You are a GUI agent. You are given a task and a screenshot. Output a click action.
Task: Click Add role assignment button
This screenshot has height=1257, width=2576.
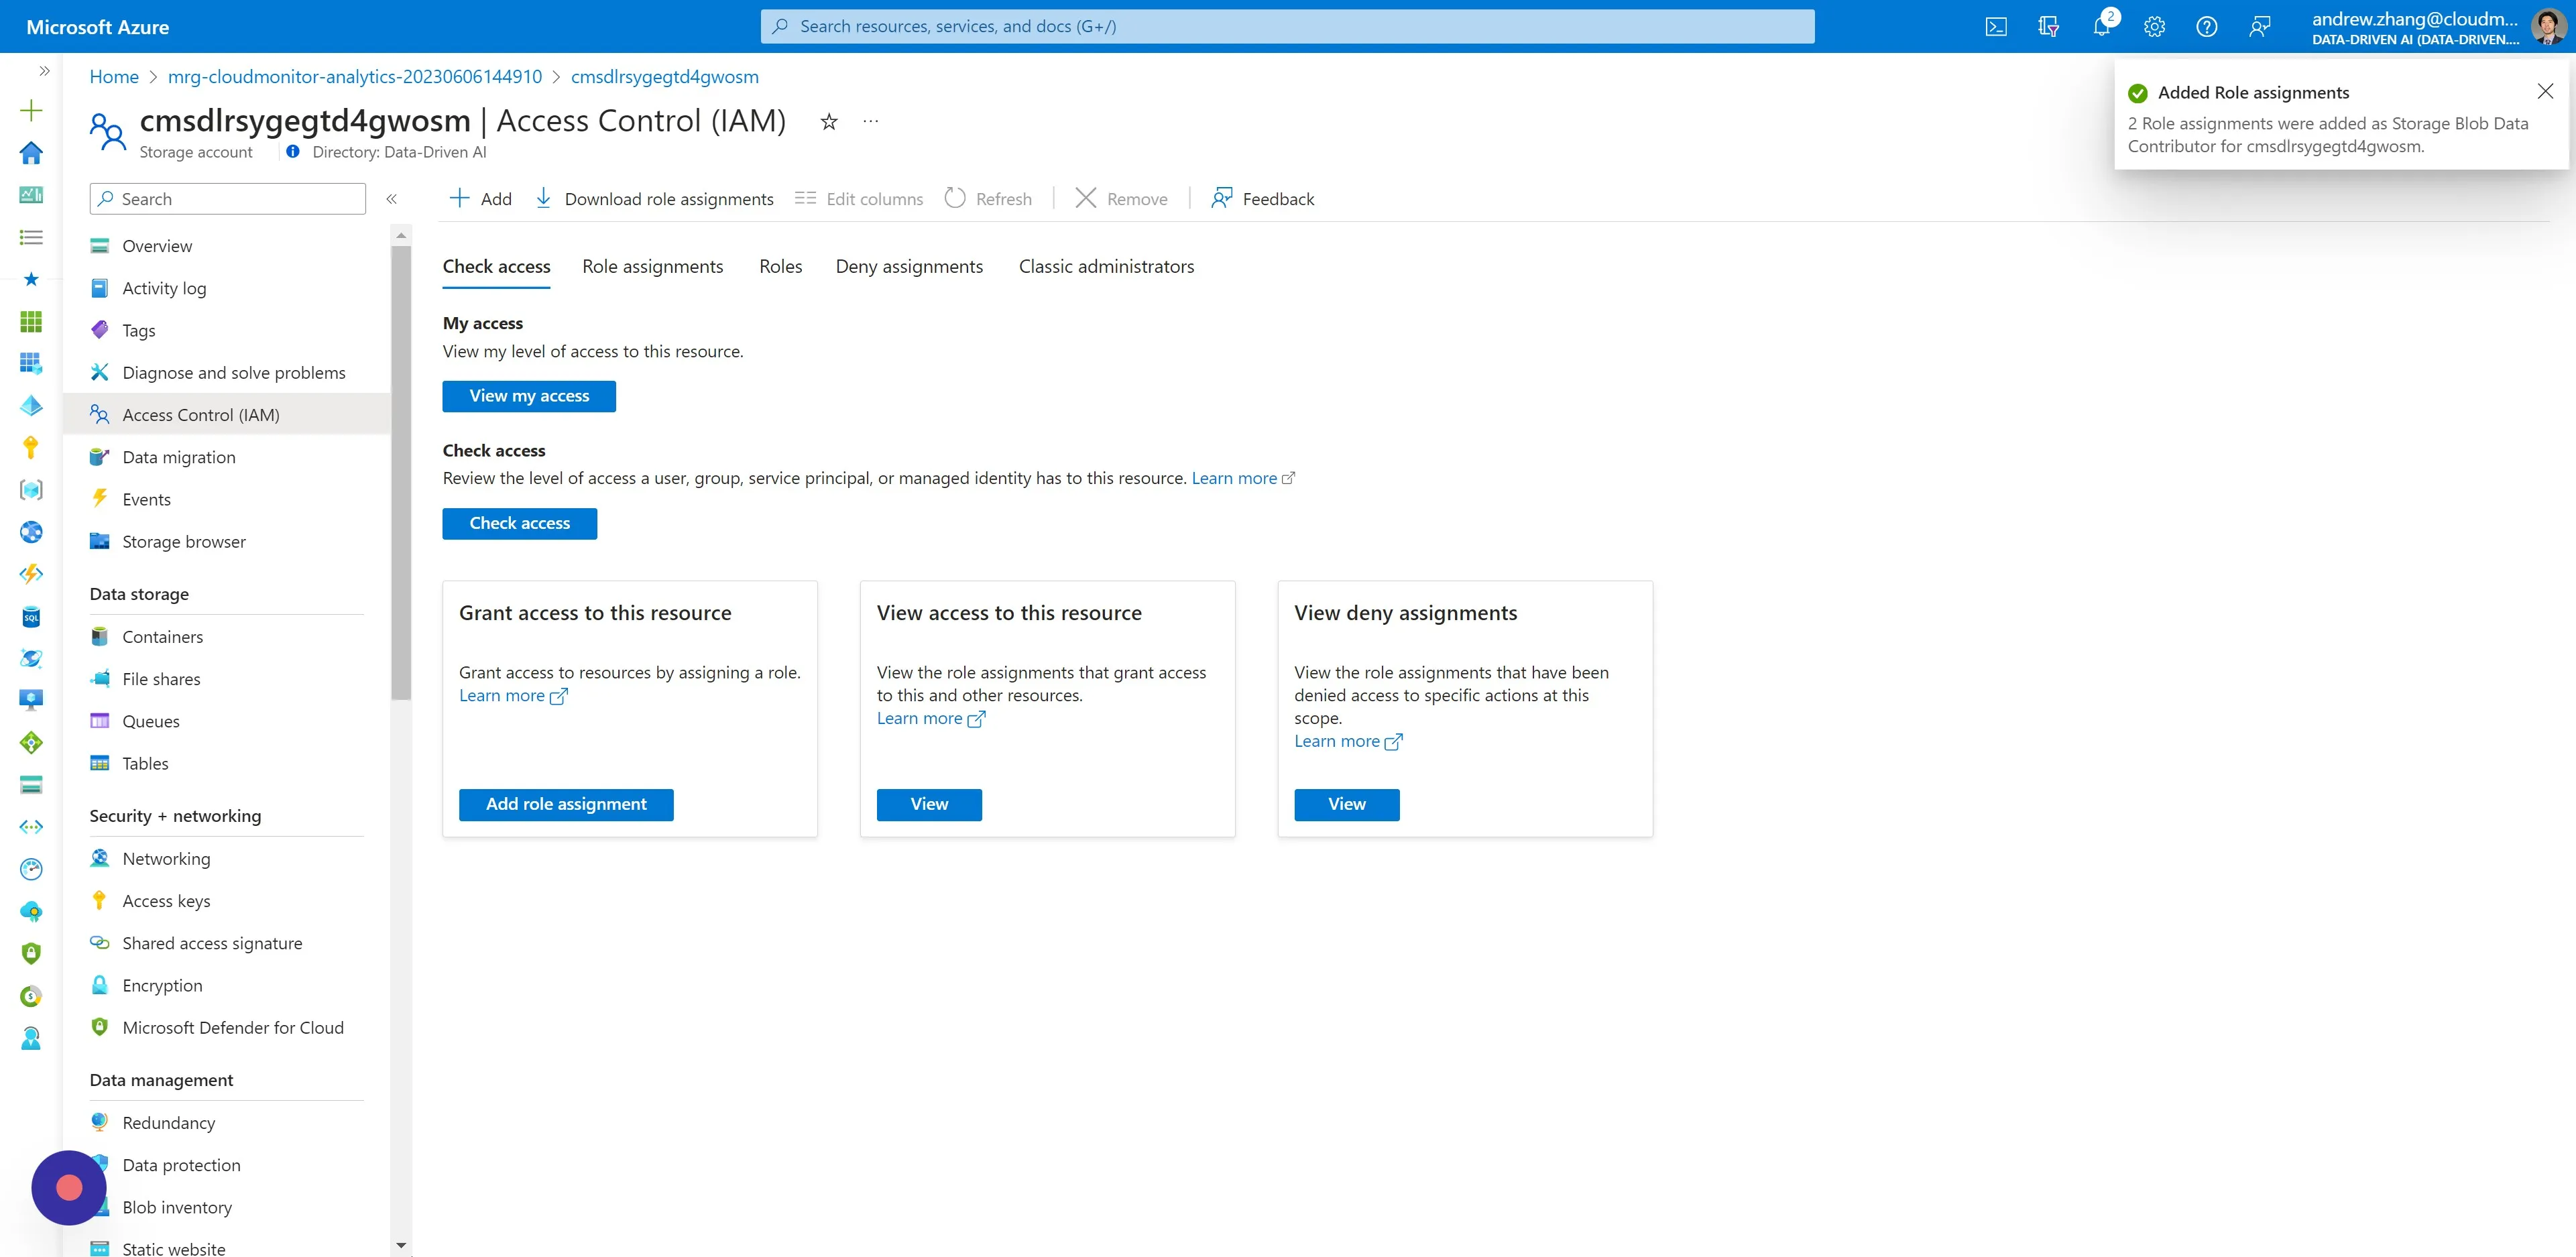click(566, 804)
